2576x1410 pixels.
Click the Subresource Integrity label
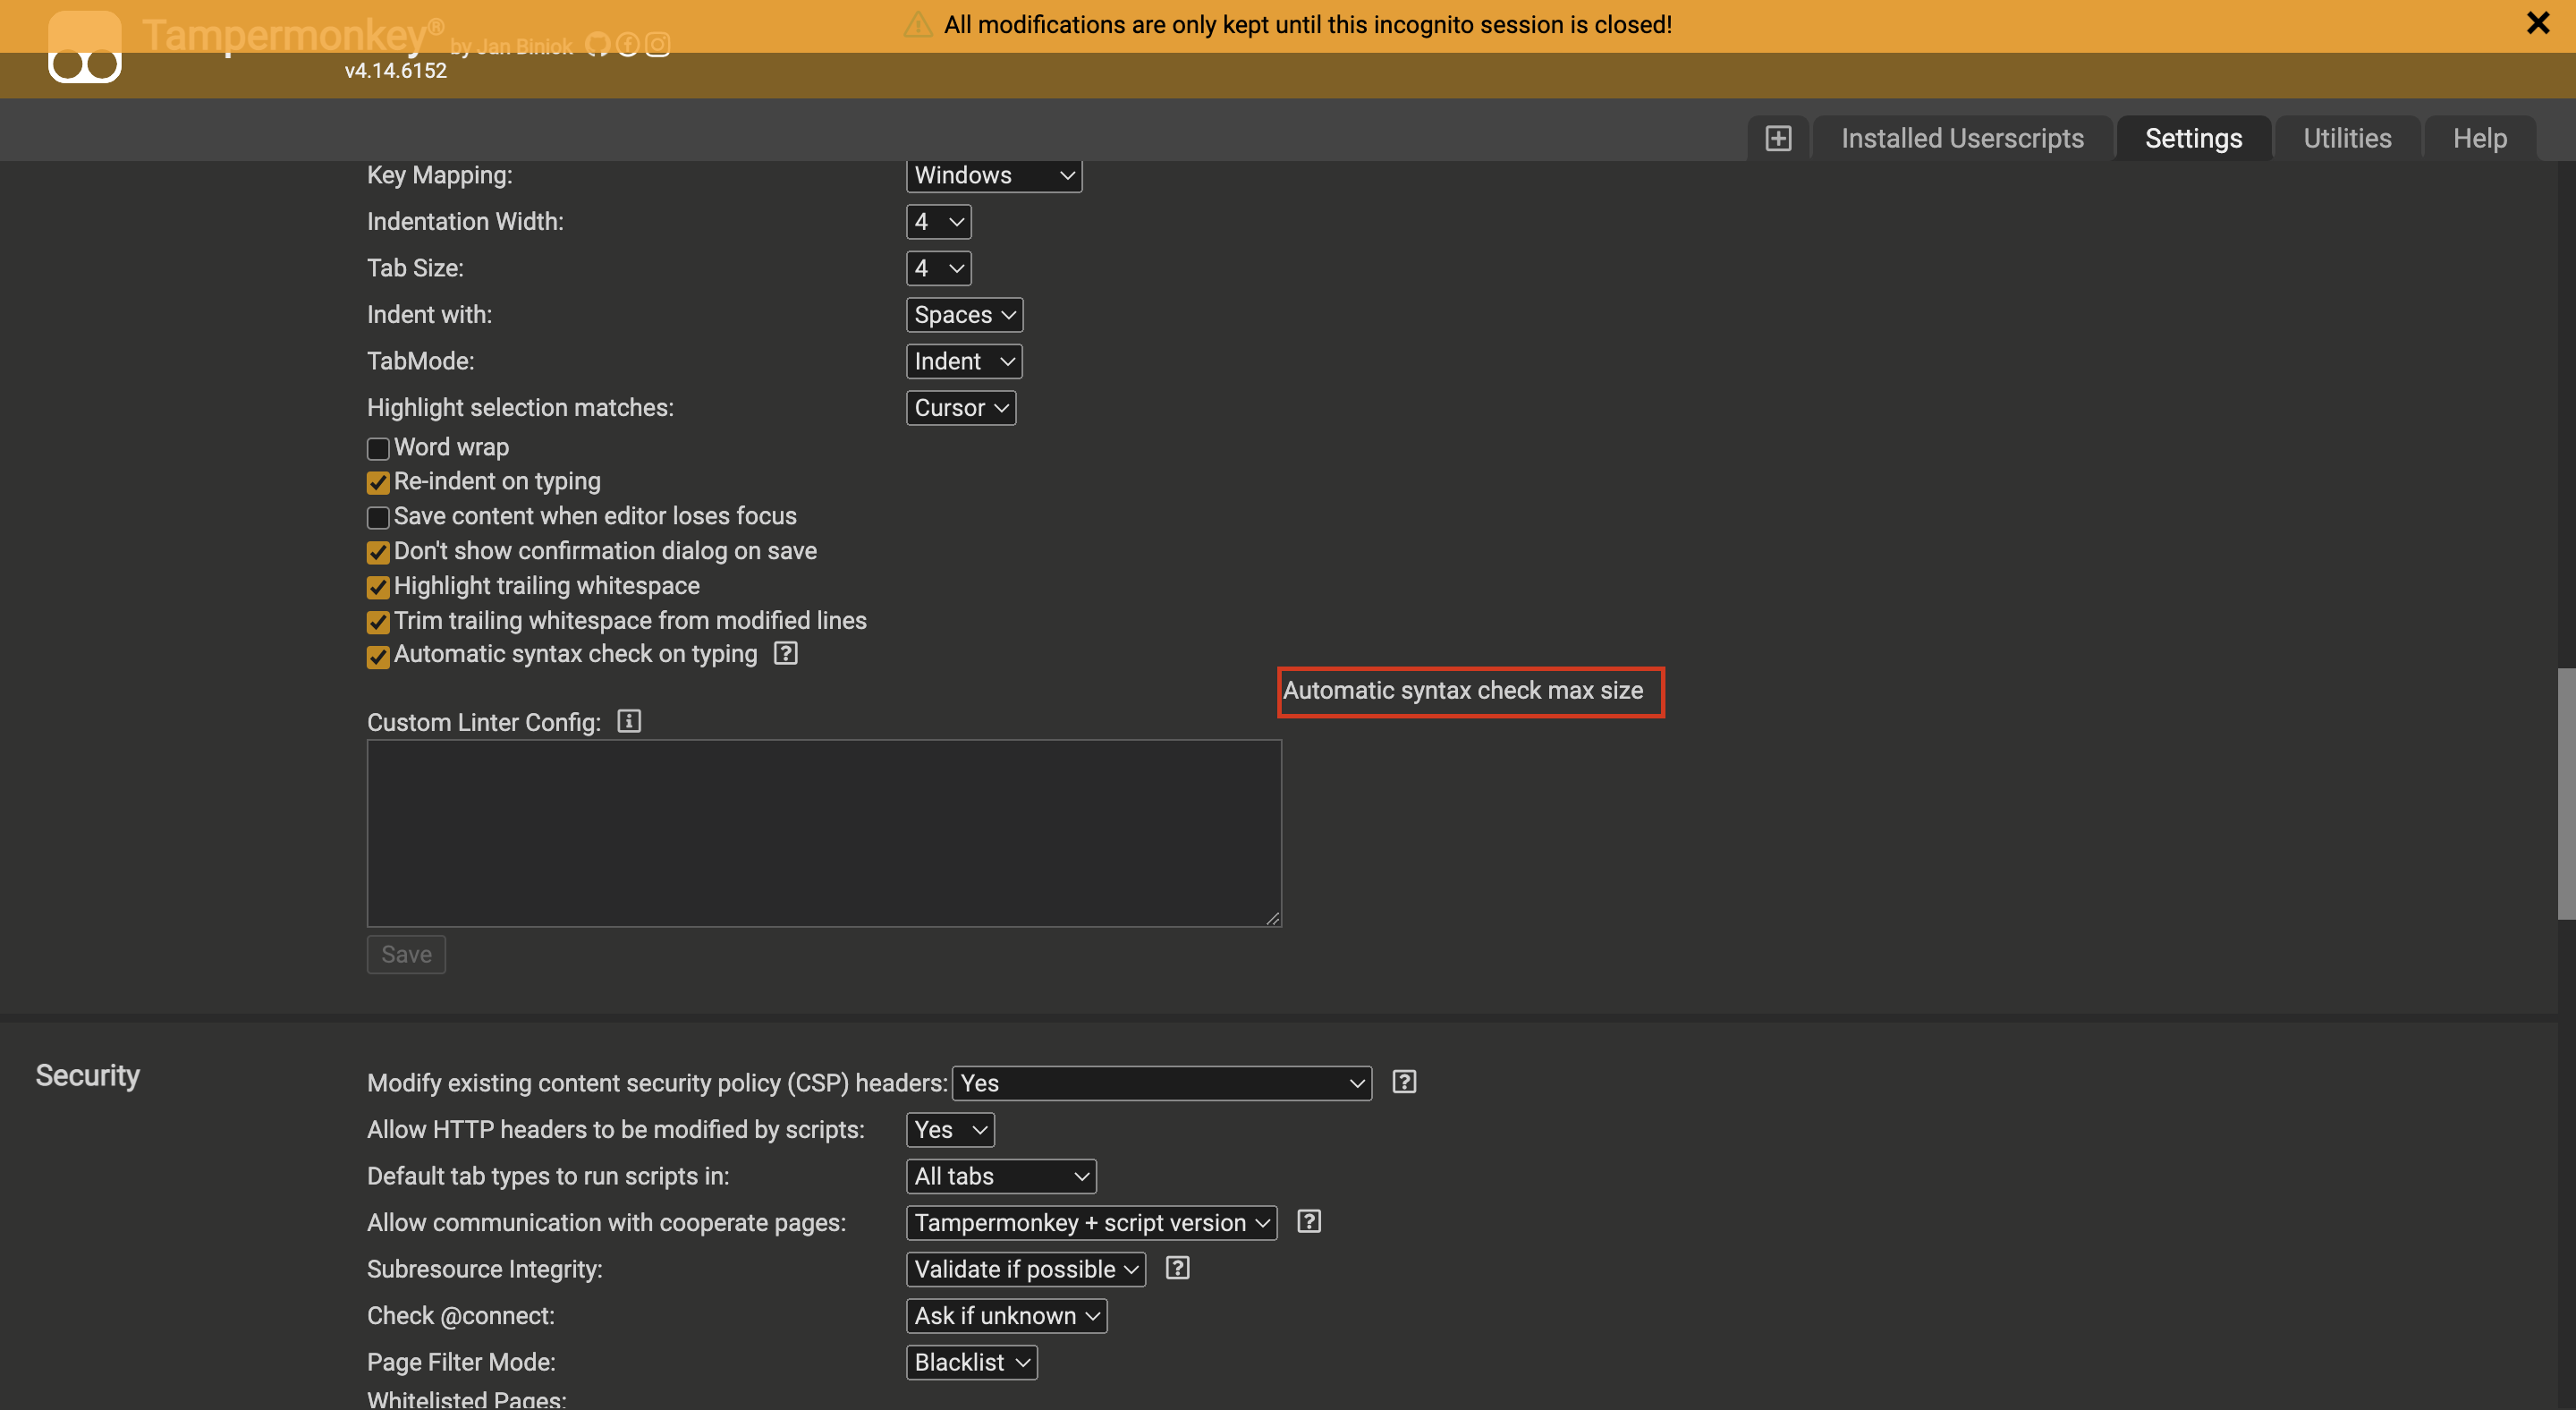click(485, 1269)
